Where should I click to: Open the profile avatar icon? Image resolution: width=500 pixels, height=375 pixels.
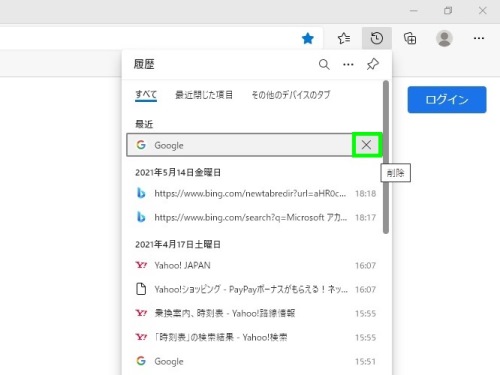coord(444,38)
